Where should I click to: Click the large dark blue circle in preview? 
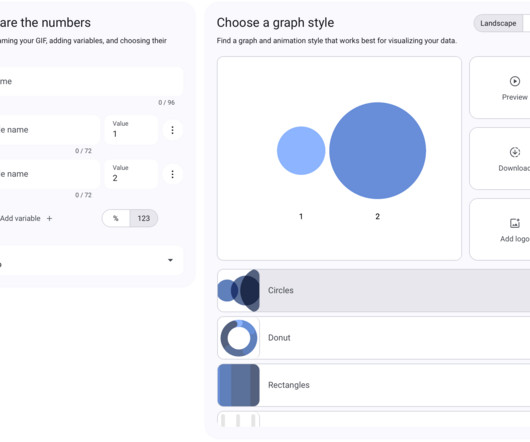378,151
